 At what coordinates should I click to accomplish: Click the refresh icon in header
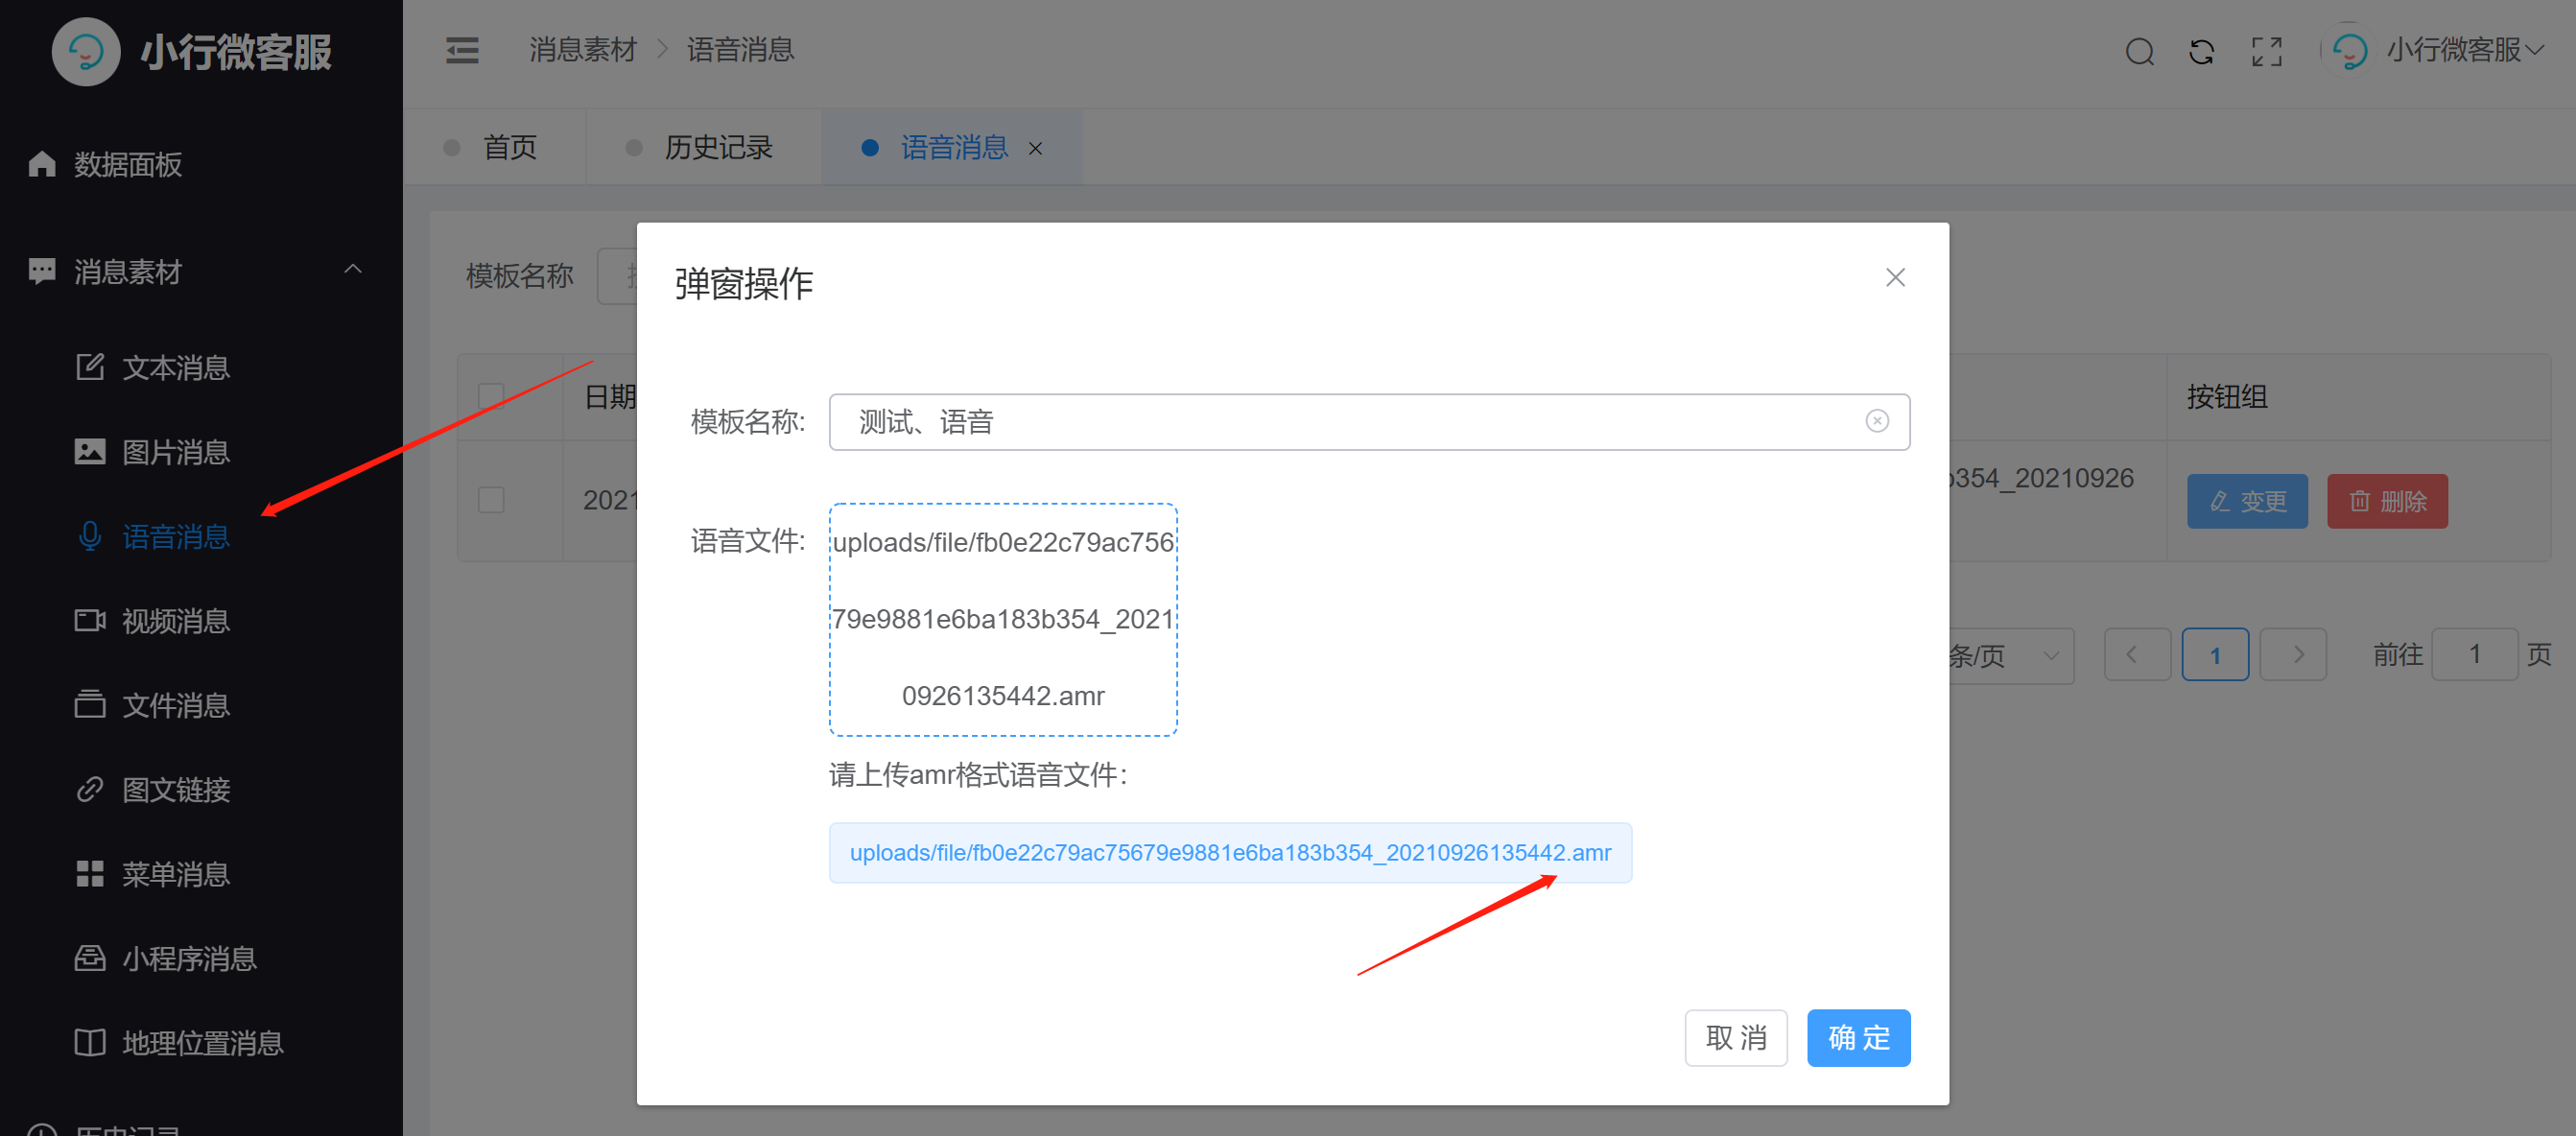[2201, 51]
